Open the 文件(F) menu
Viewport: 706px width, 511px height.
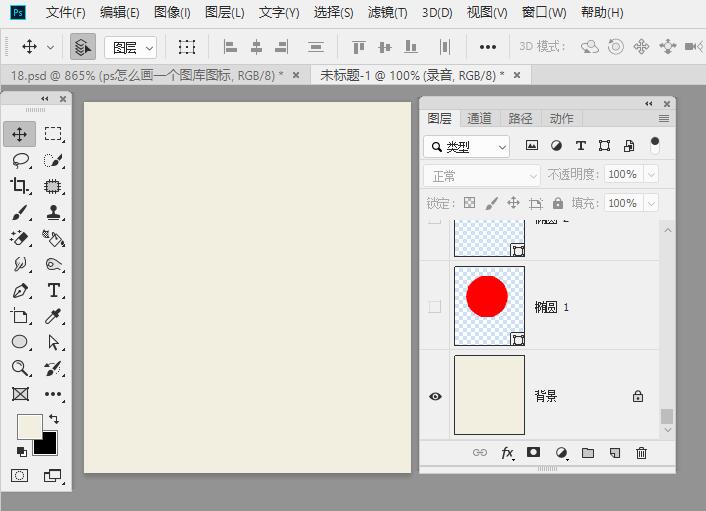(x=65, y=13)
